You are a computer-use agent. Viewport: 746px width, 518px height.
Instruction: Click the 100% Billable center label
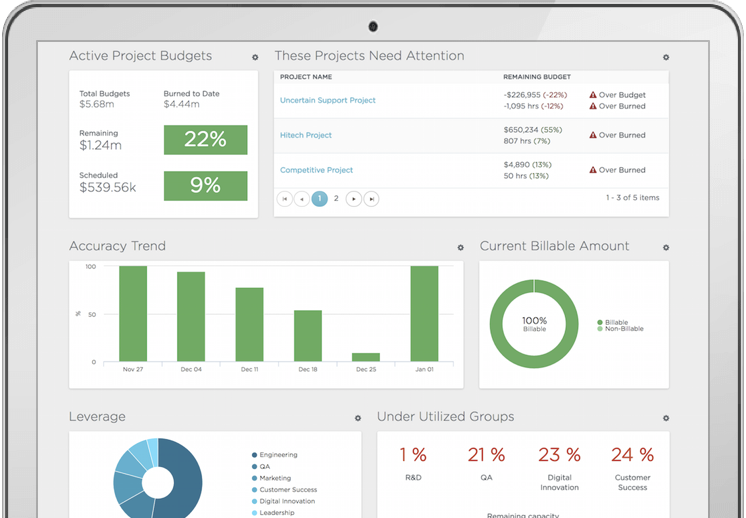pos(534,324)
